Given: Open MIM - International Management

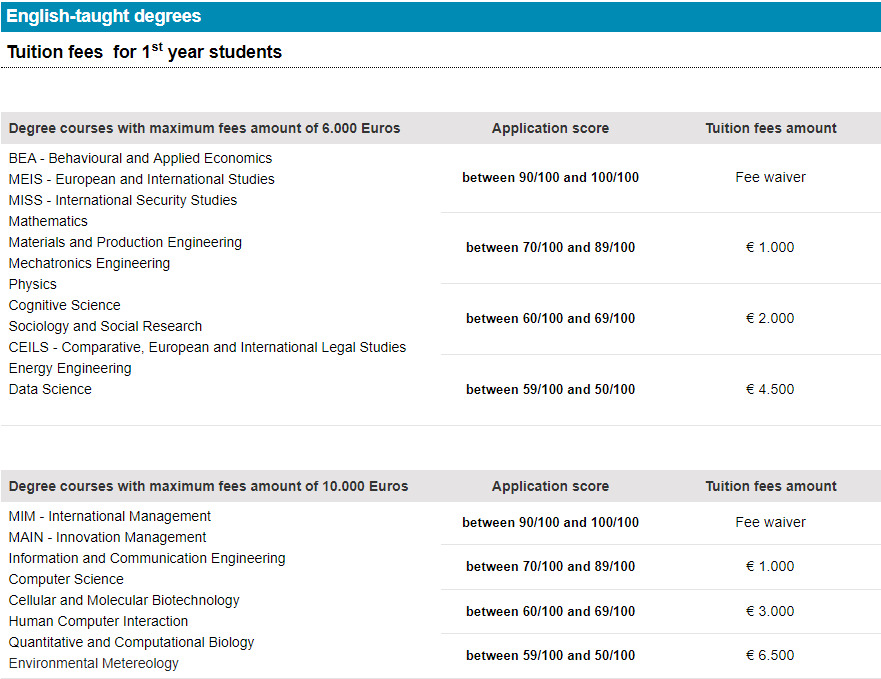Looking at the screenshot, I should [110, 516].
